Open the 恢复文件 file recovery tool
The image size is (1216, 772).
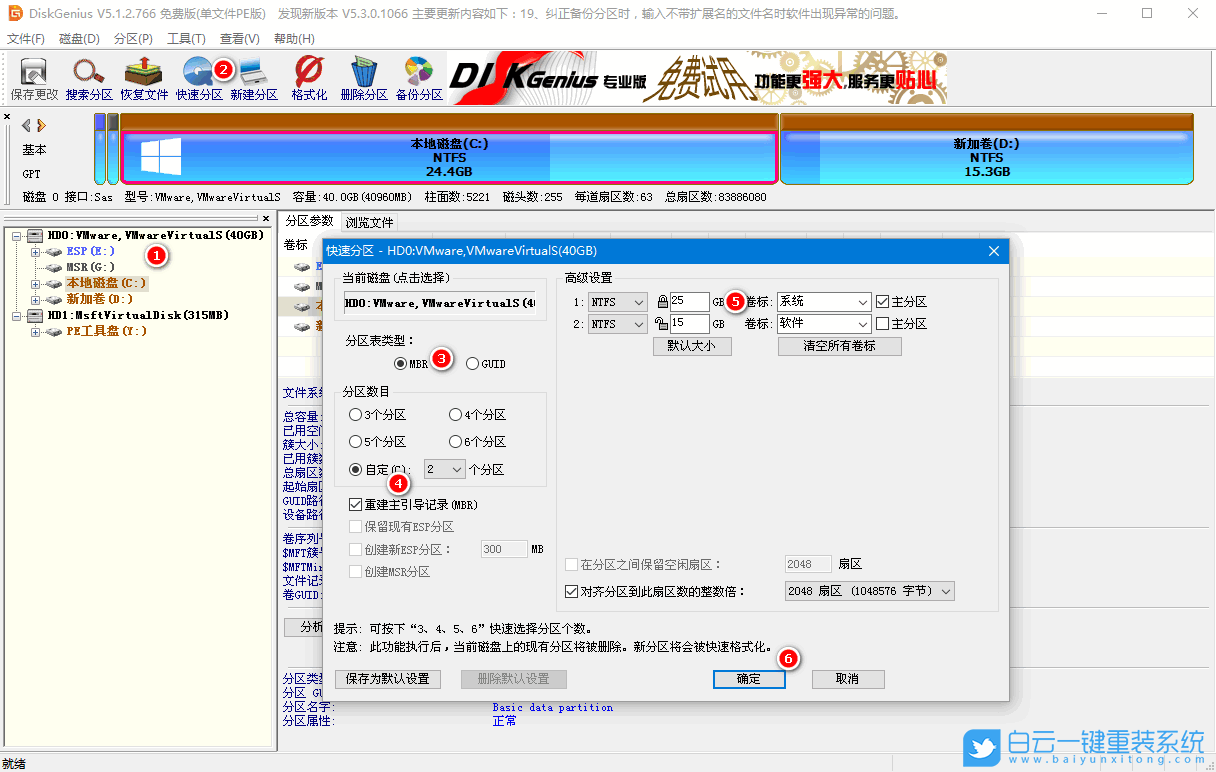pos(143,77)
